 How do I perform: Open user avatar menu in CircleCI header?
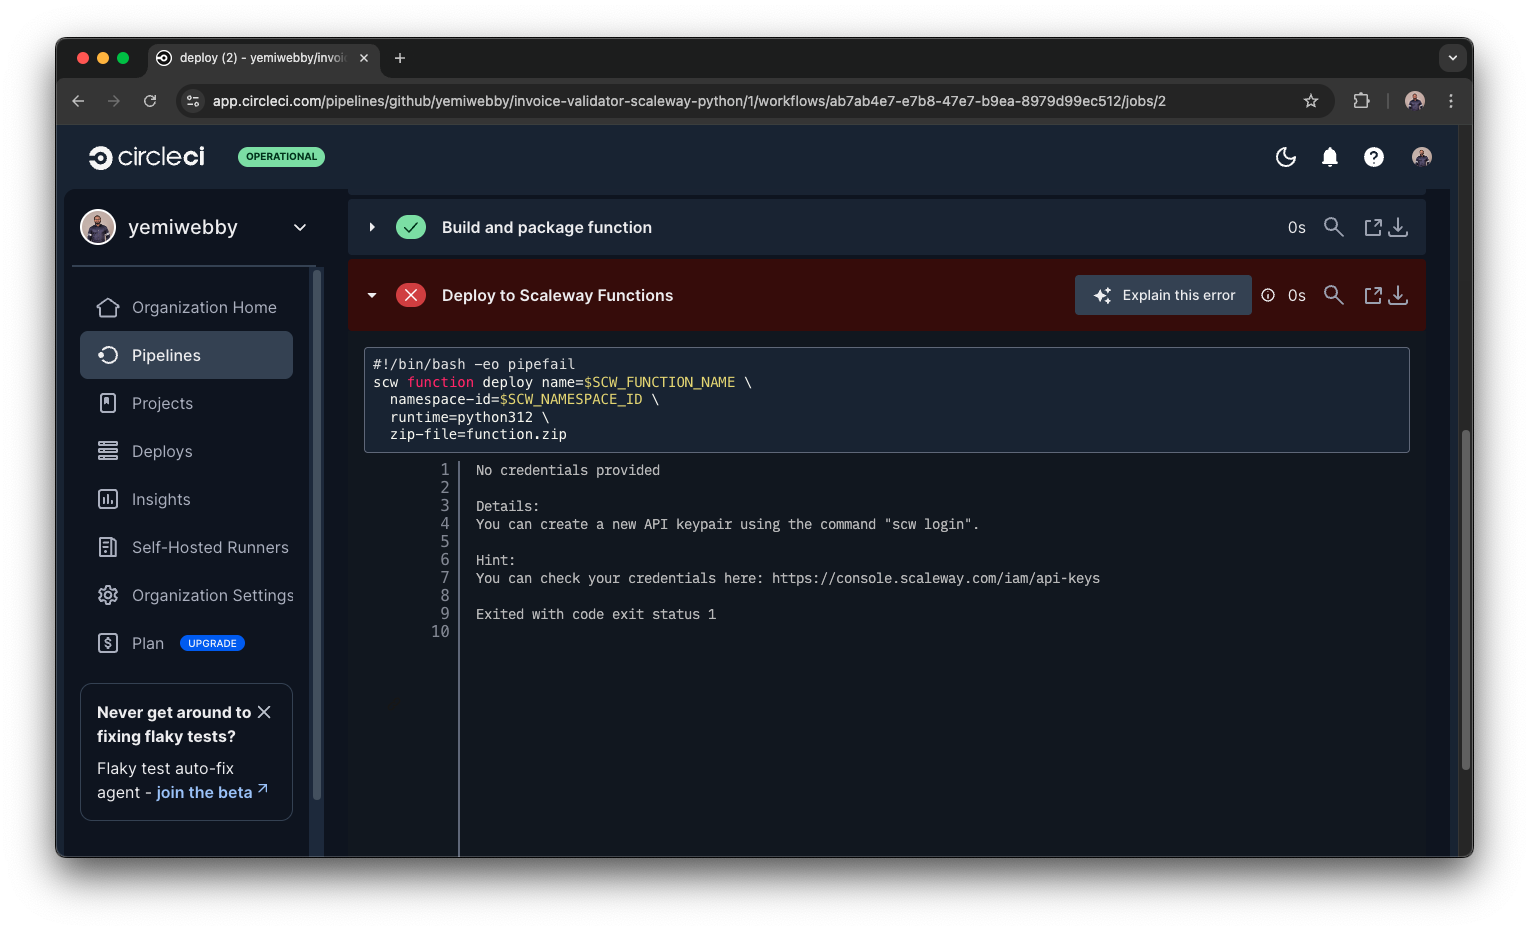pyautogui.click(x=1422, y=157)
